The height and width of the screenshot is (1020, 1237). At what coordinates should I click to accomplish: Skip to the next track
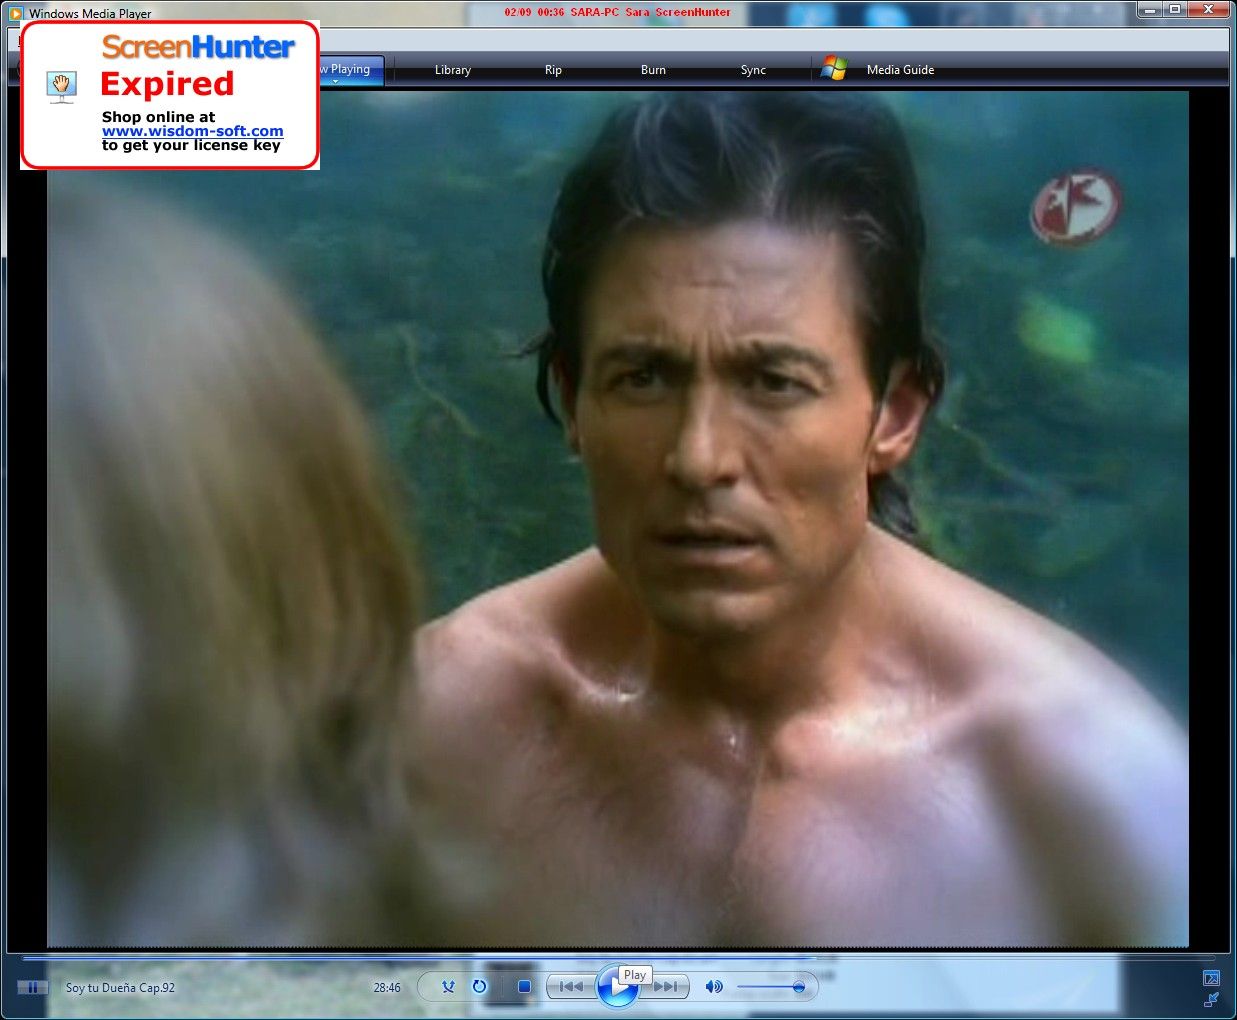666,987
